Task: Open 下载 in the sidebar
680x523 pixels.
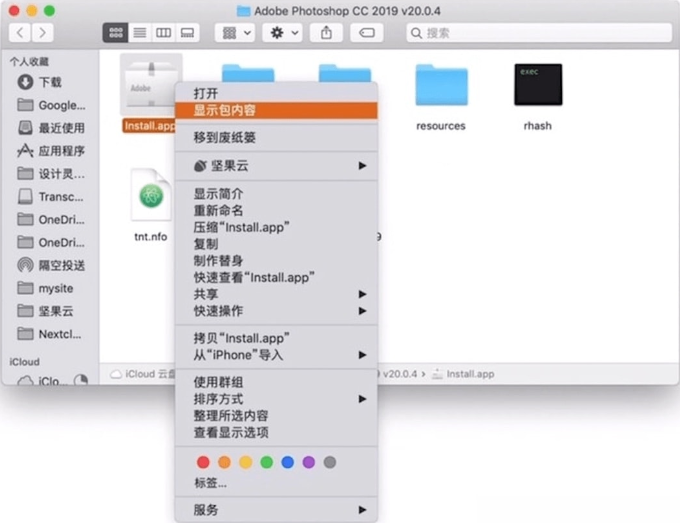Action: 50,82
